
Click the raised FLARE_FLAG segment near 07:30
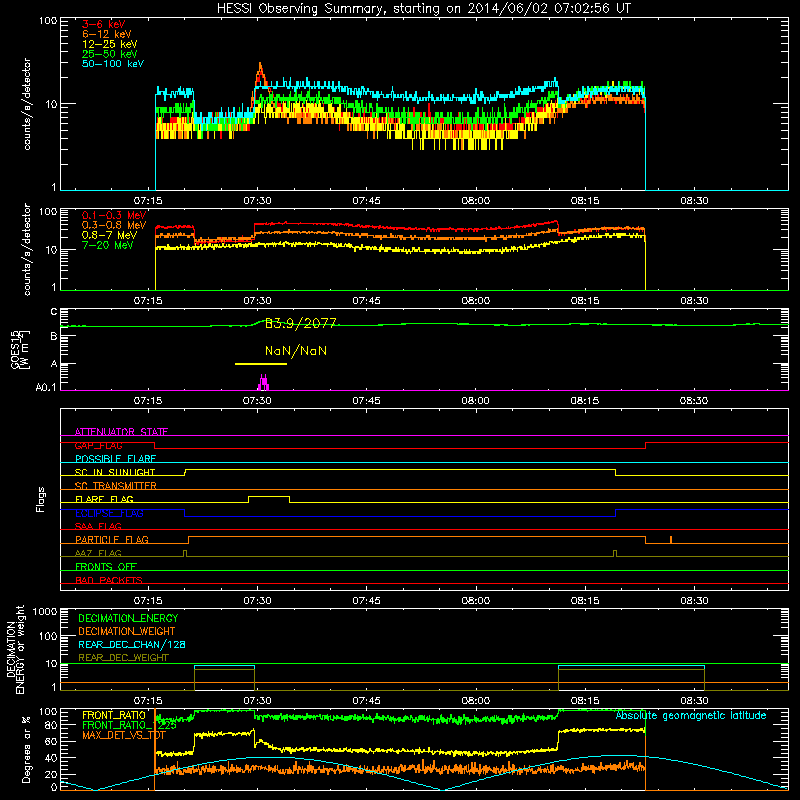click(269, 497)
